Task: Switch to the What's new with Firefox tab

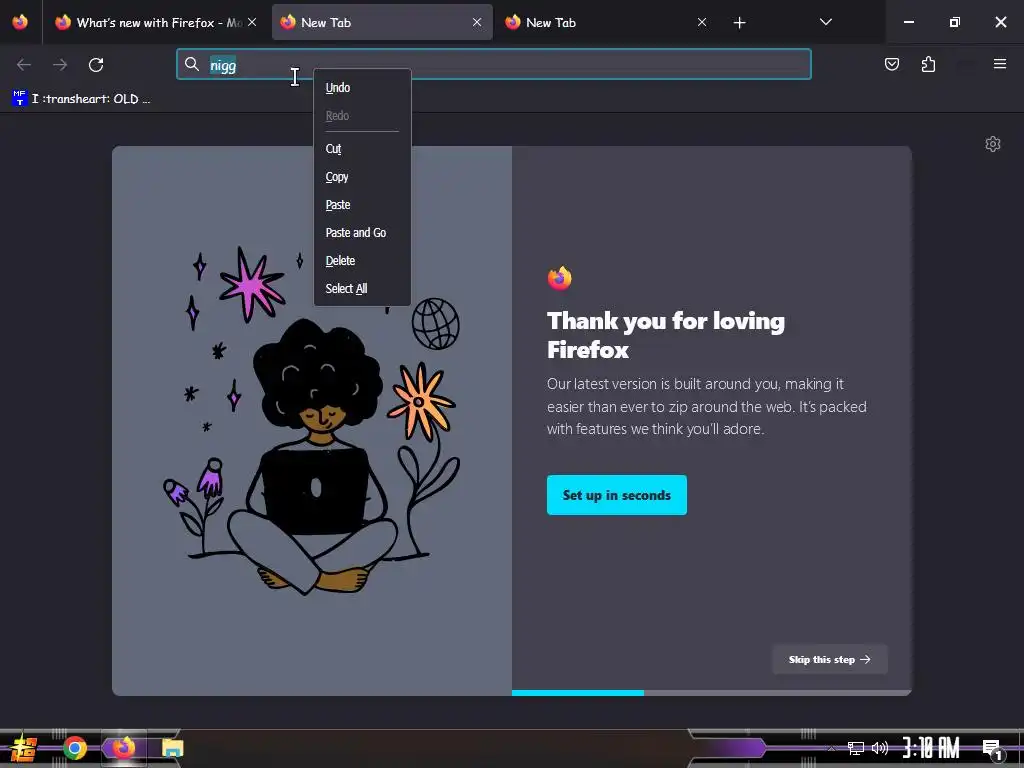Action: [x=155, y=22]
